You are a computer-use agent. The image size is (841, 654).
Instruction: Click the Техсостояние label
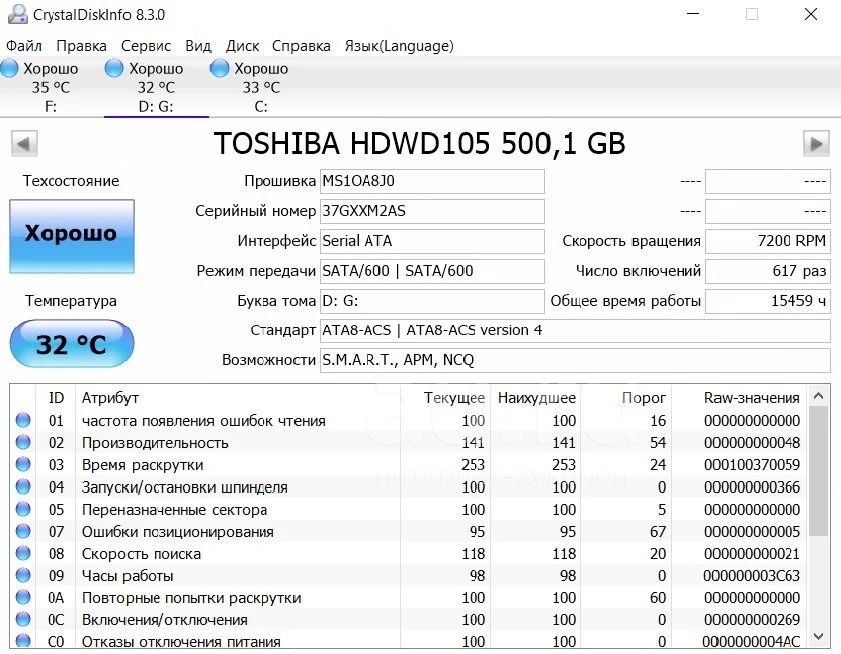tap(71, 181)
